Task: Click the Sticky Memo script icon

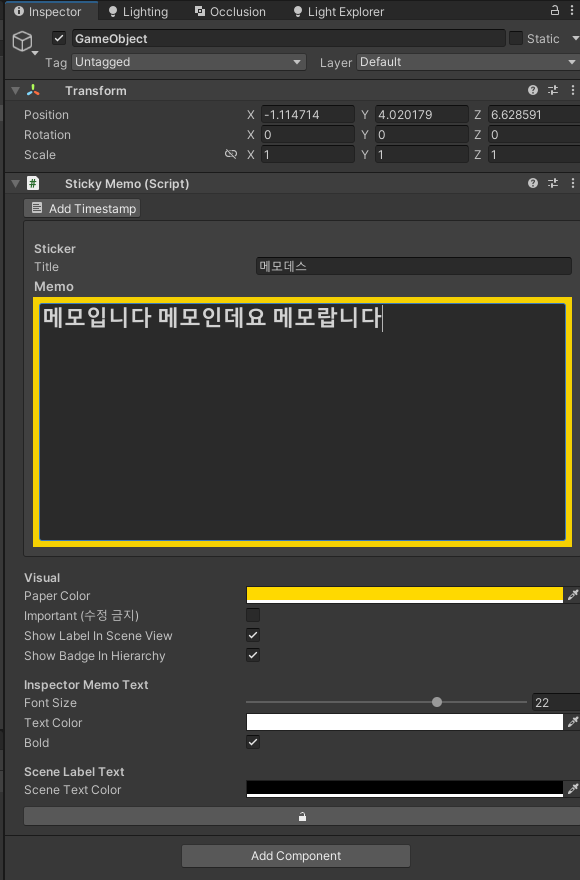Action: tap(33, 183)
